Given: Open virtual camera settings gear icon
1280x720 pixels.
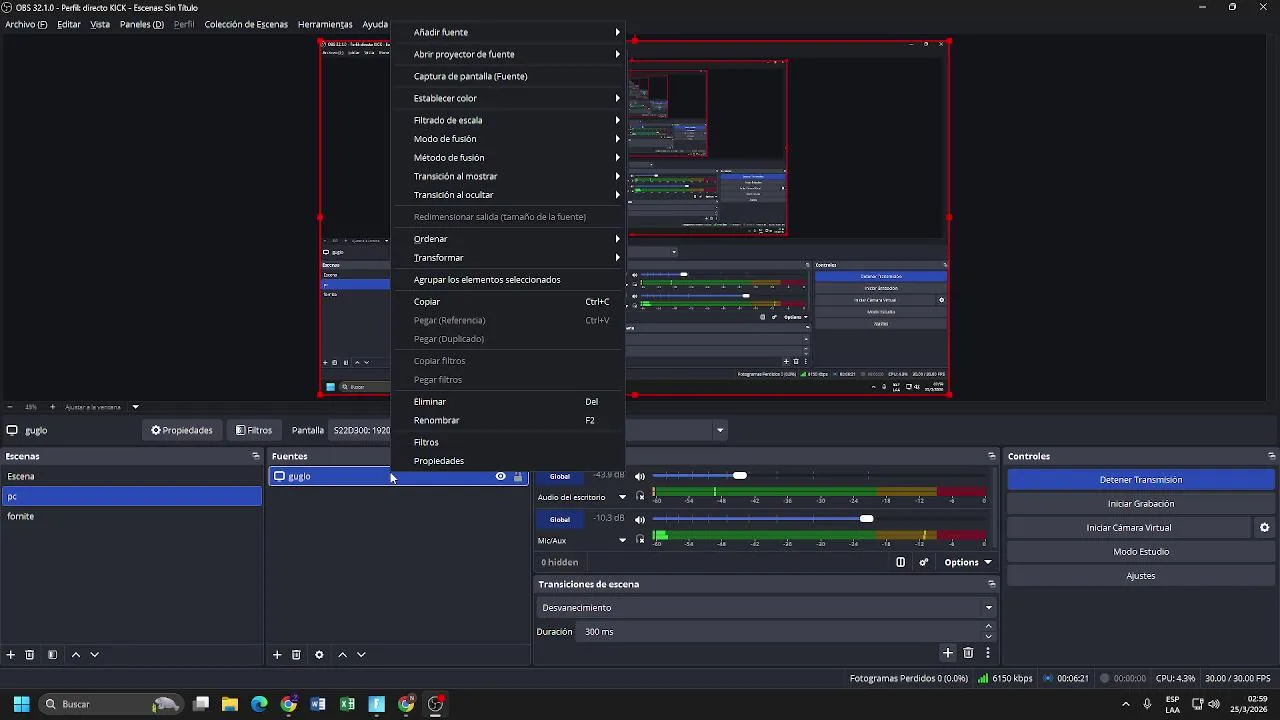Looking at the screenshot, I should point(1264,528).
